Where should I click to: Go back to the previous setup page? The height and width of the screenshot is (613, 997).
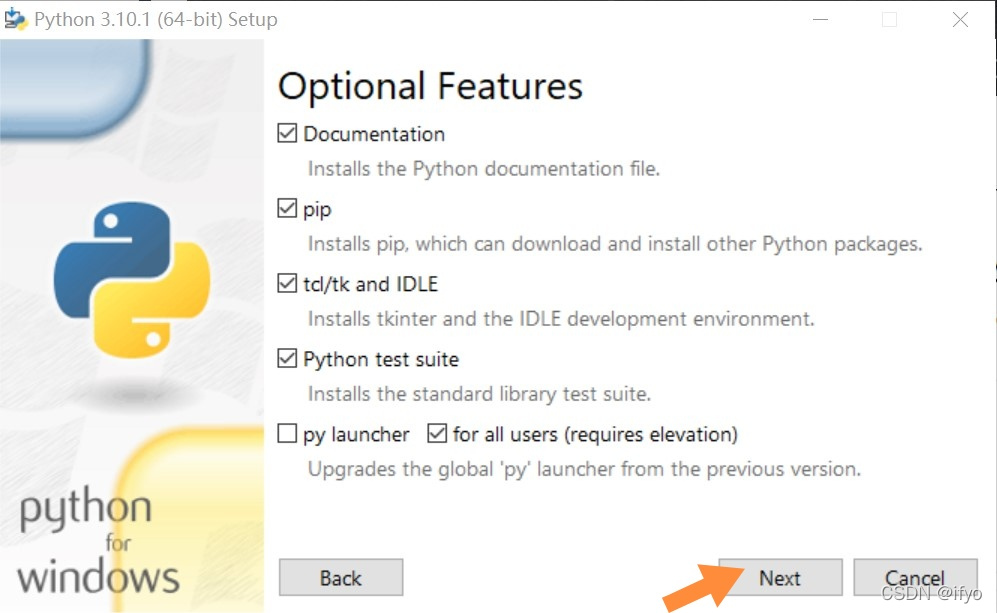pyautogui.click(x=340, y=577)
